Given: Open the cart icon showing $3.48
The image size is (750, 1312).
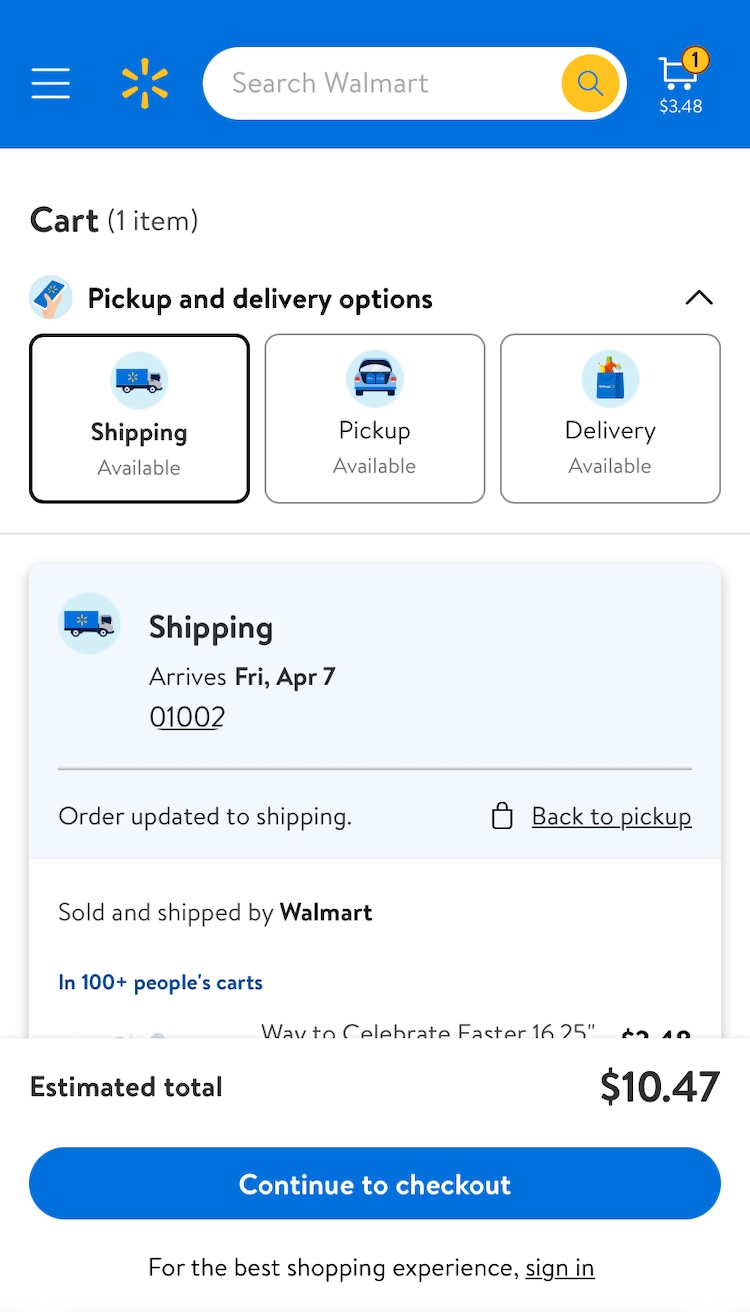Looking at the screenshot, I should tap(681, 85).
